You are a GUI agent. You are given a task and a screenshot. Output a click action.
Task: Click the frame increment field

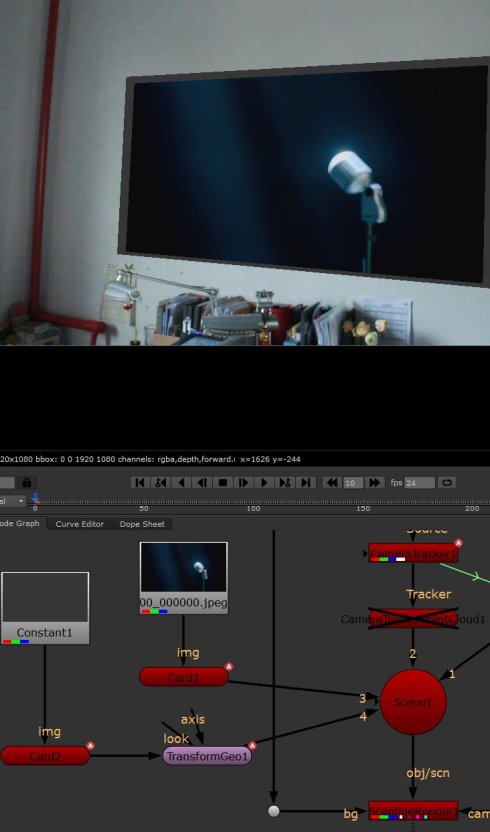point(353,483)
